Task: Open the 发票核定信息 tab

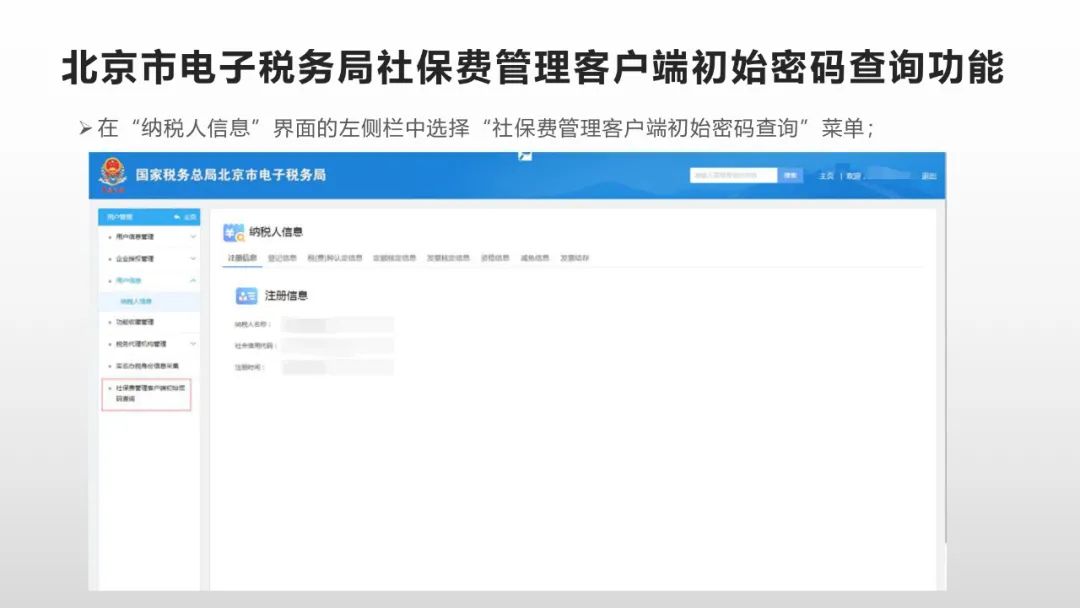Action: (x=448, y=258)
